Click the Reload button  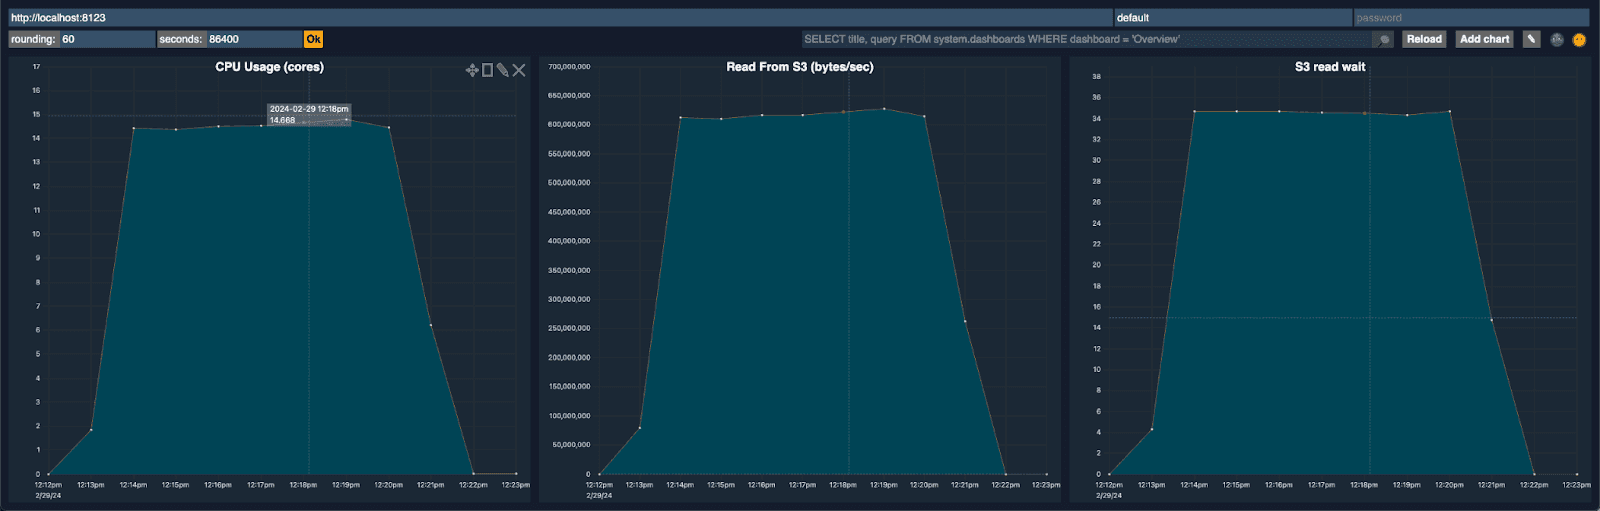tap(1424, 39)
